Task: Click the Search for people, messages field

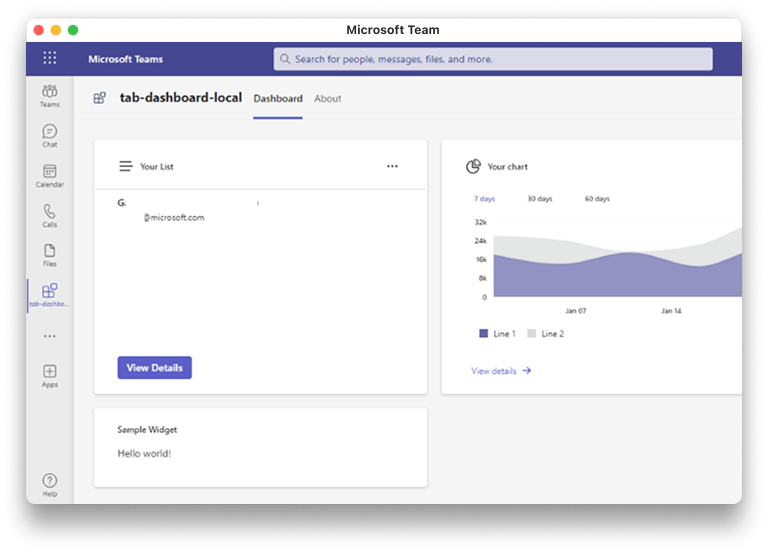Action: (x=493, y=59)
